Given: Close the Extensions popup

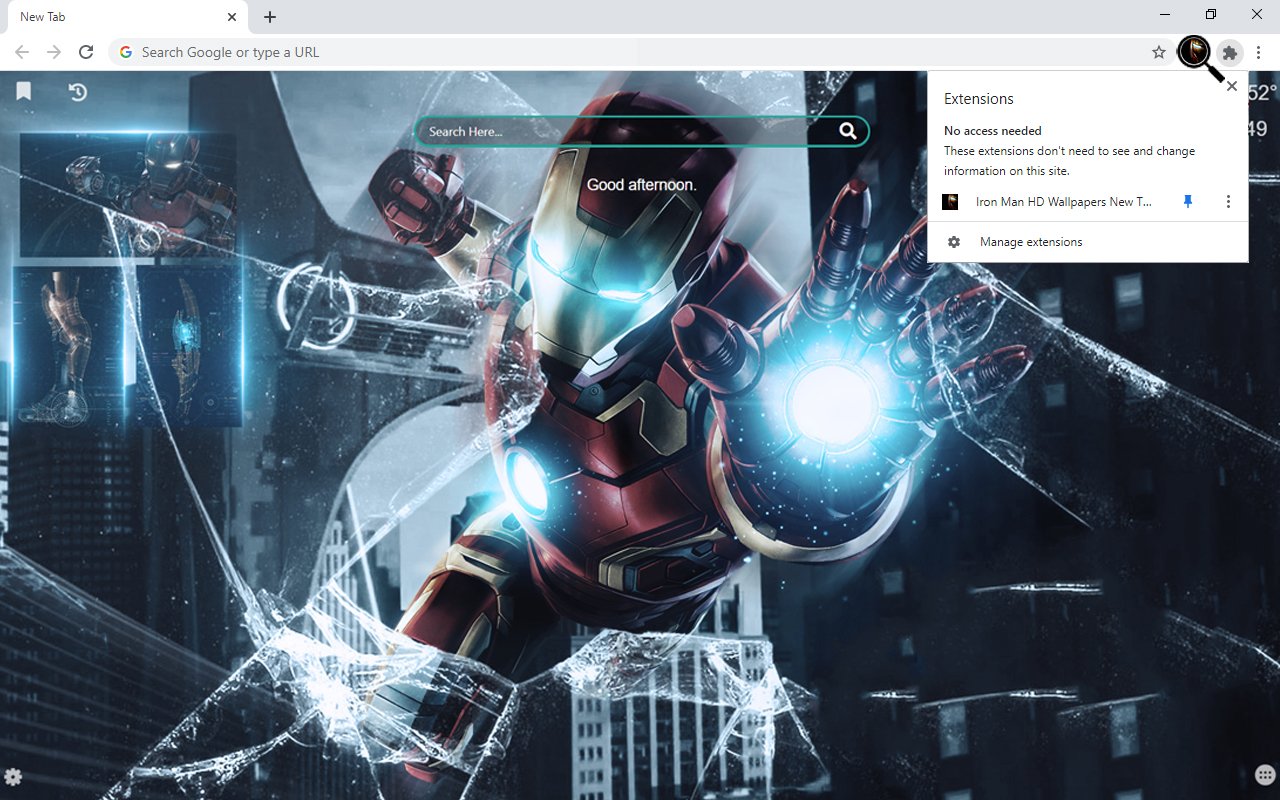Looking at the screenshot, I should [x=1232, y=86].
